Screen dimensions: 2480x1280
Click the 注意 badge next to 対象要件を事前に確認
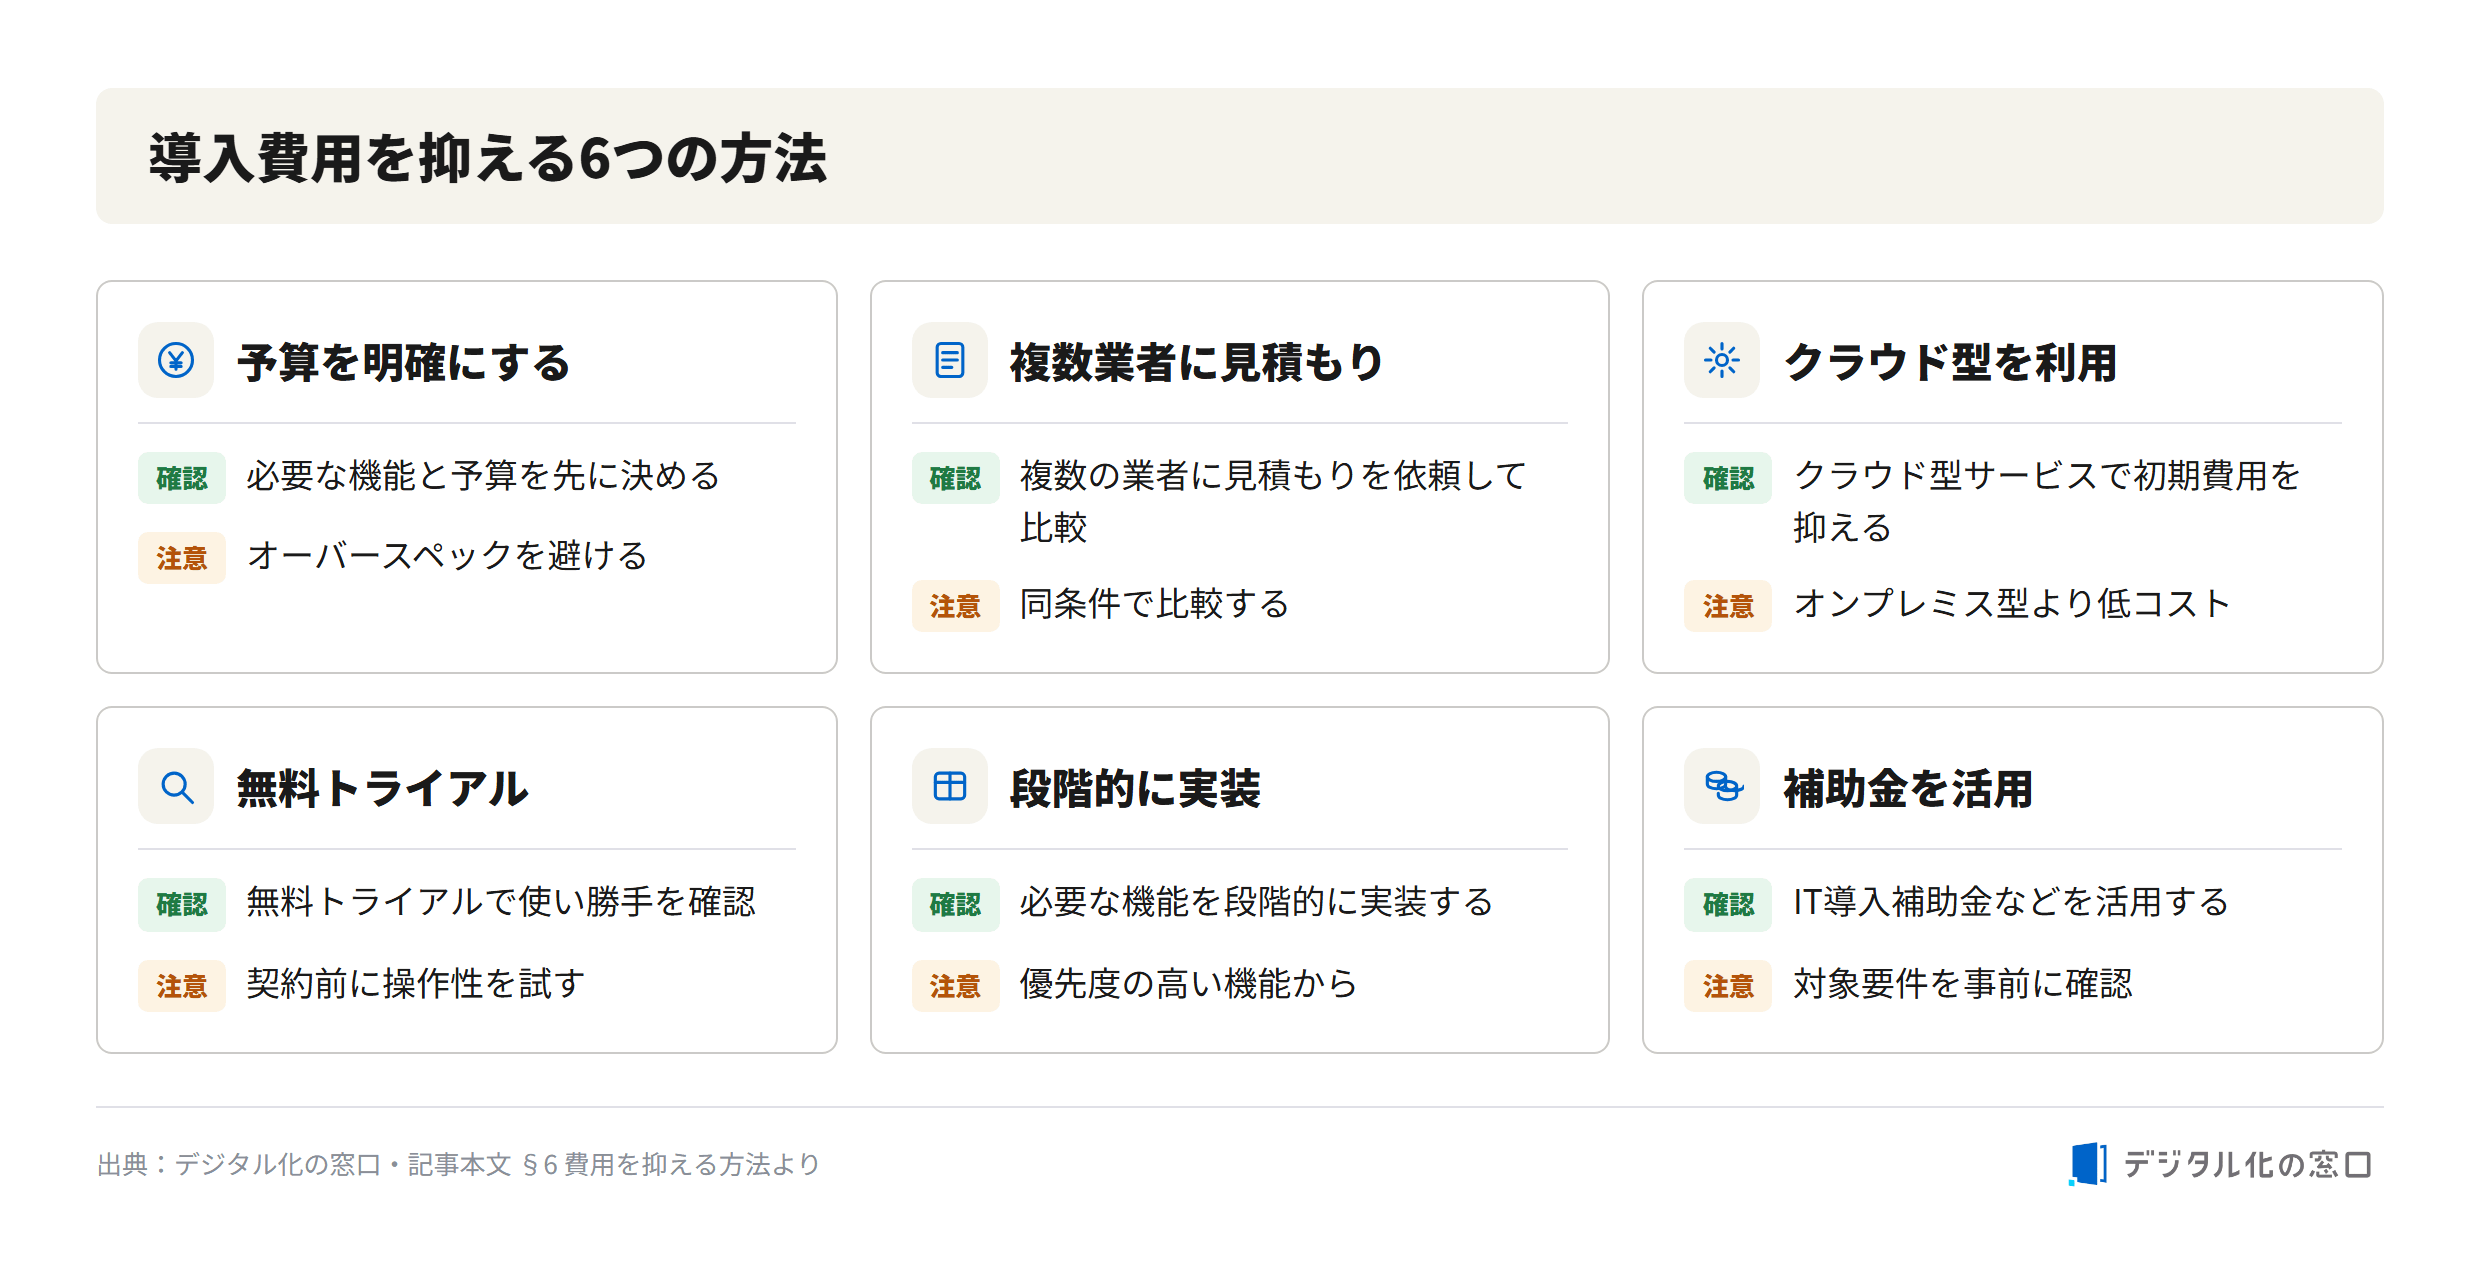pos(1728,986)
